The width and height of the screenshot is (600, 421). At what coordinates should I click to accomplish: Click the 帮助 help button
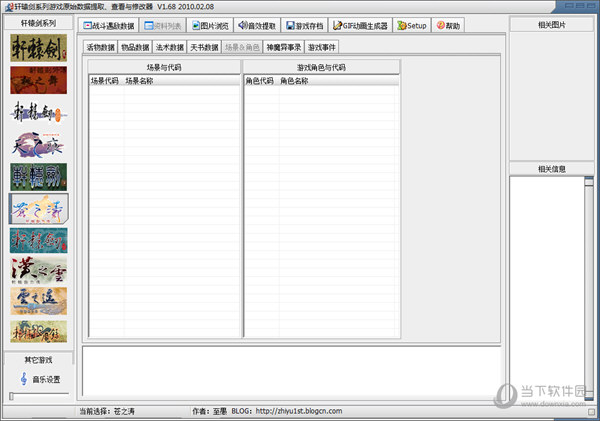(449, 25)
